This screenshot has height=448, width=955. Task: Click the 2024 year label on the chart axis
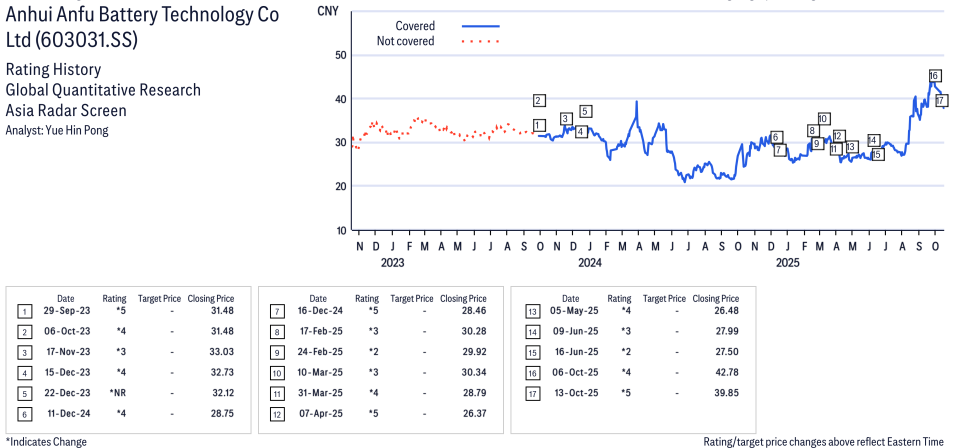pos(589,263)
